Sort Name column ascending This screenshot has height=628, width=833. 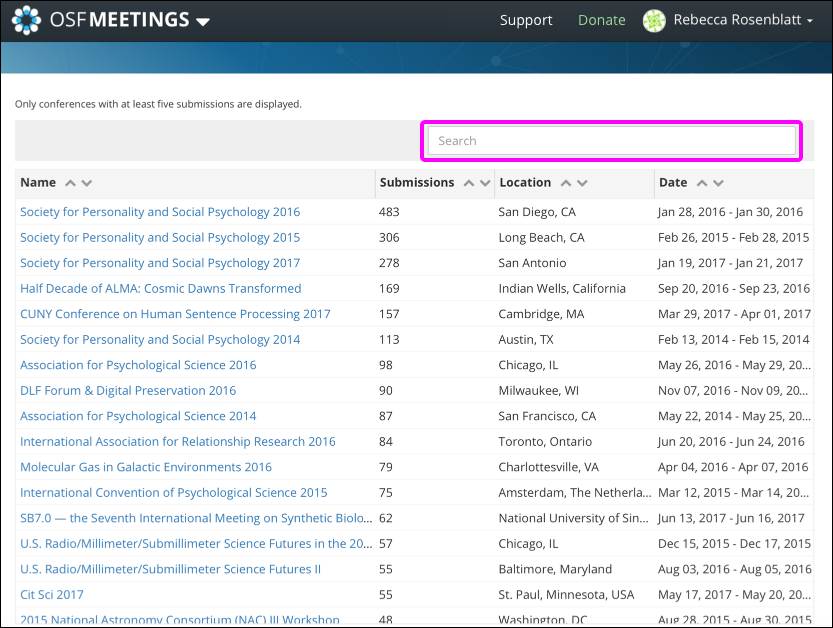coord(70,183)
